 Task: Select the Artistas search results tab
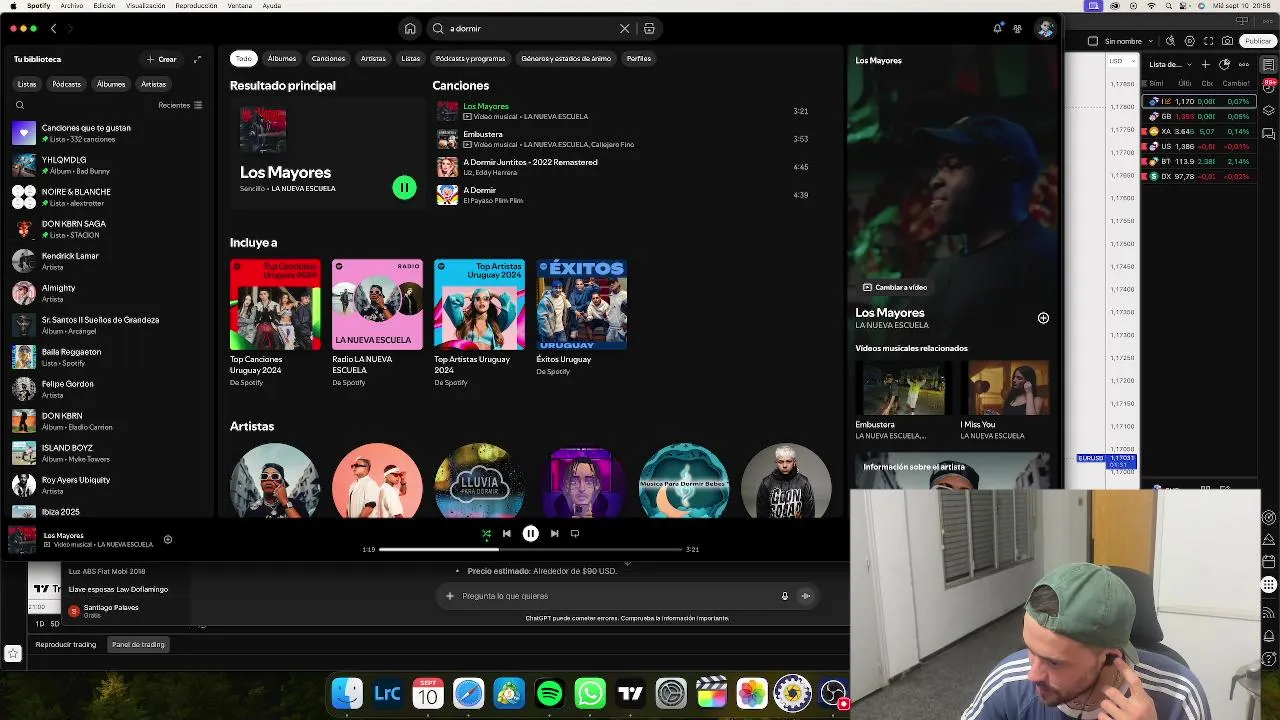coord(373,58)
